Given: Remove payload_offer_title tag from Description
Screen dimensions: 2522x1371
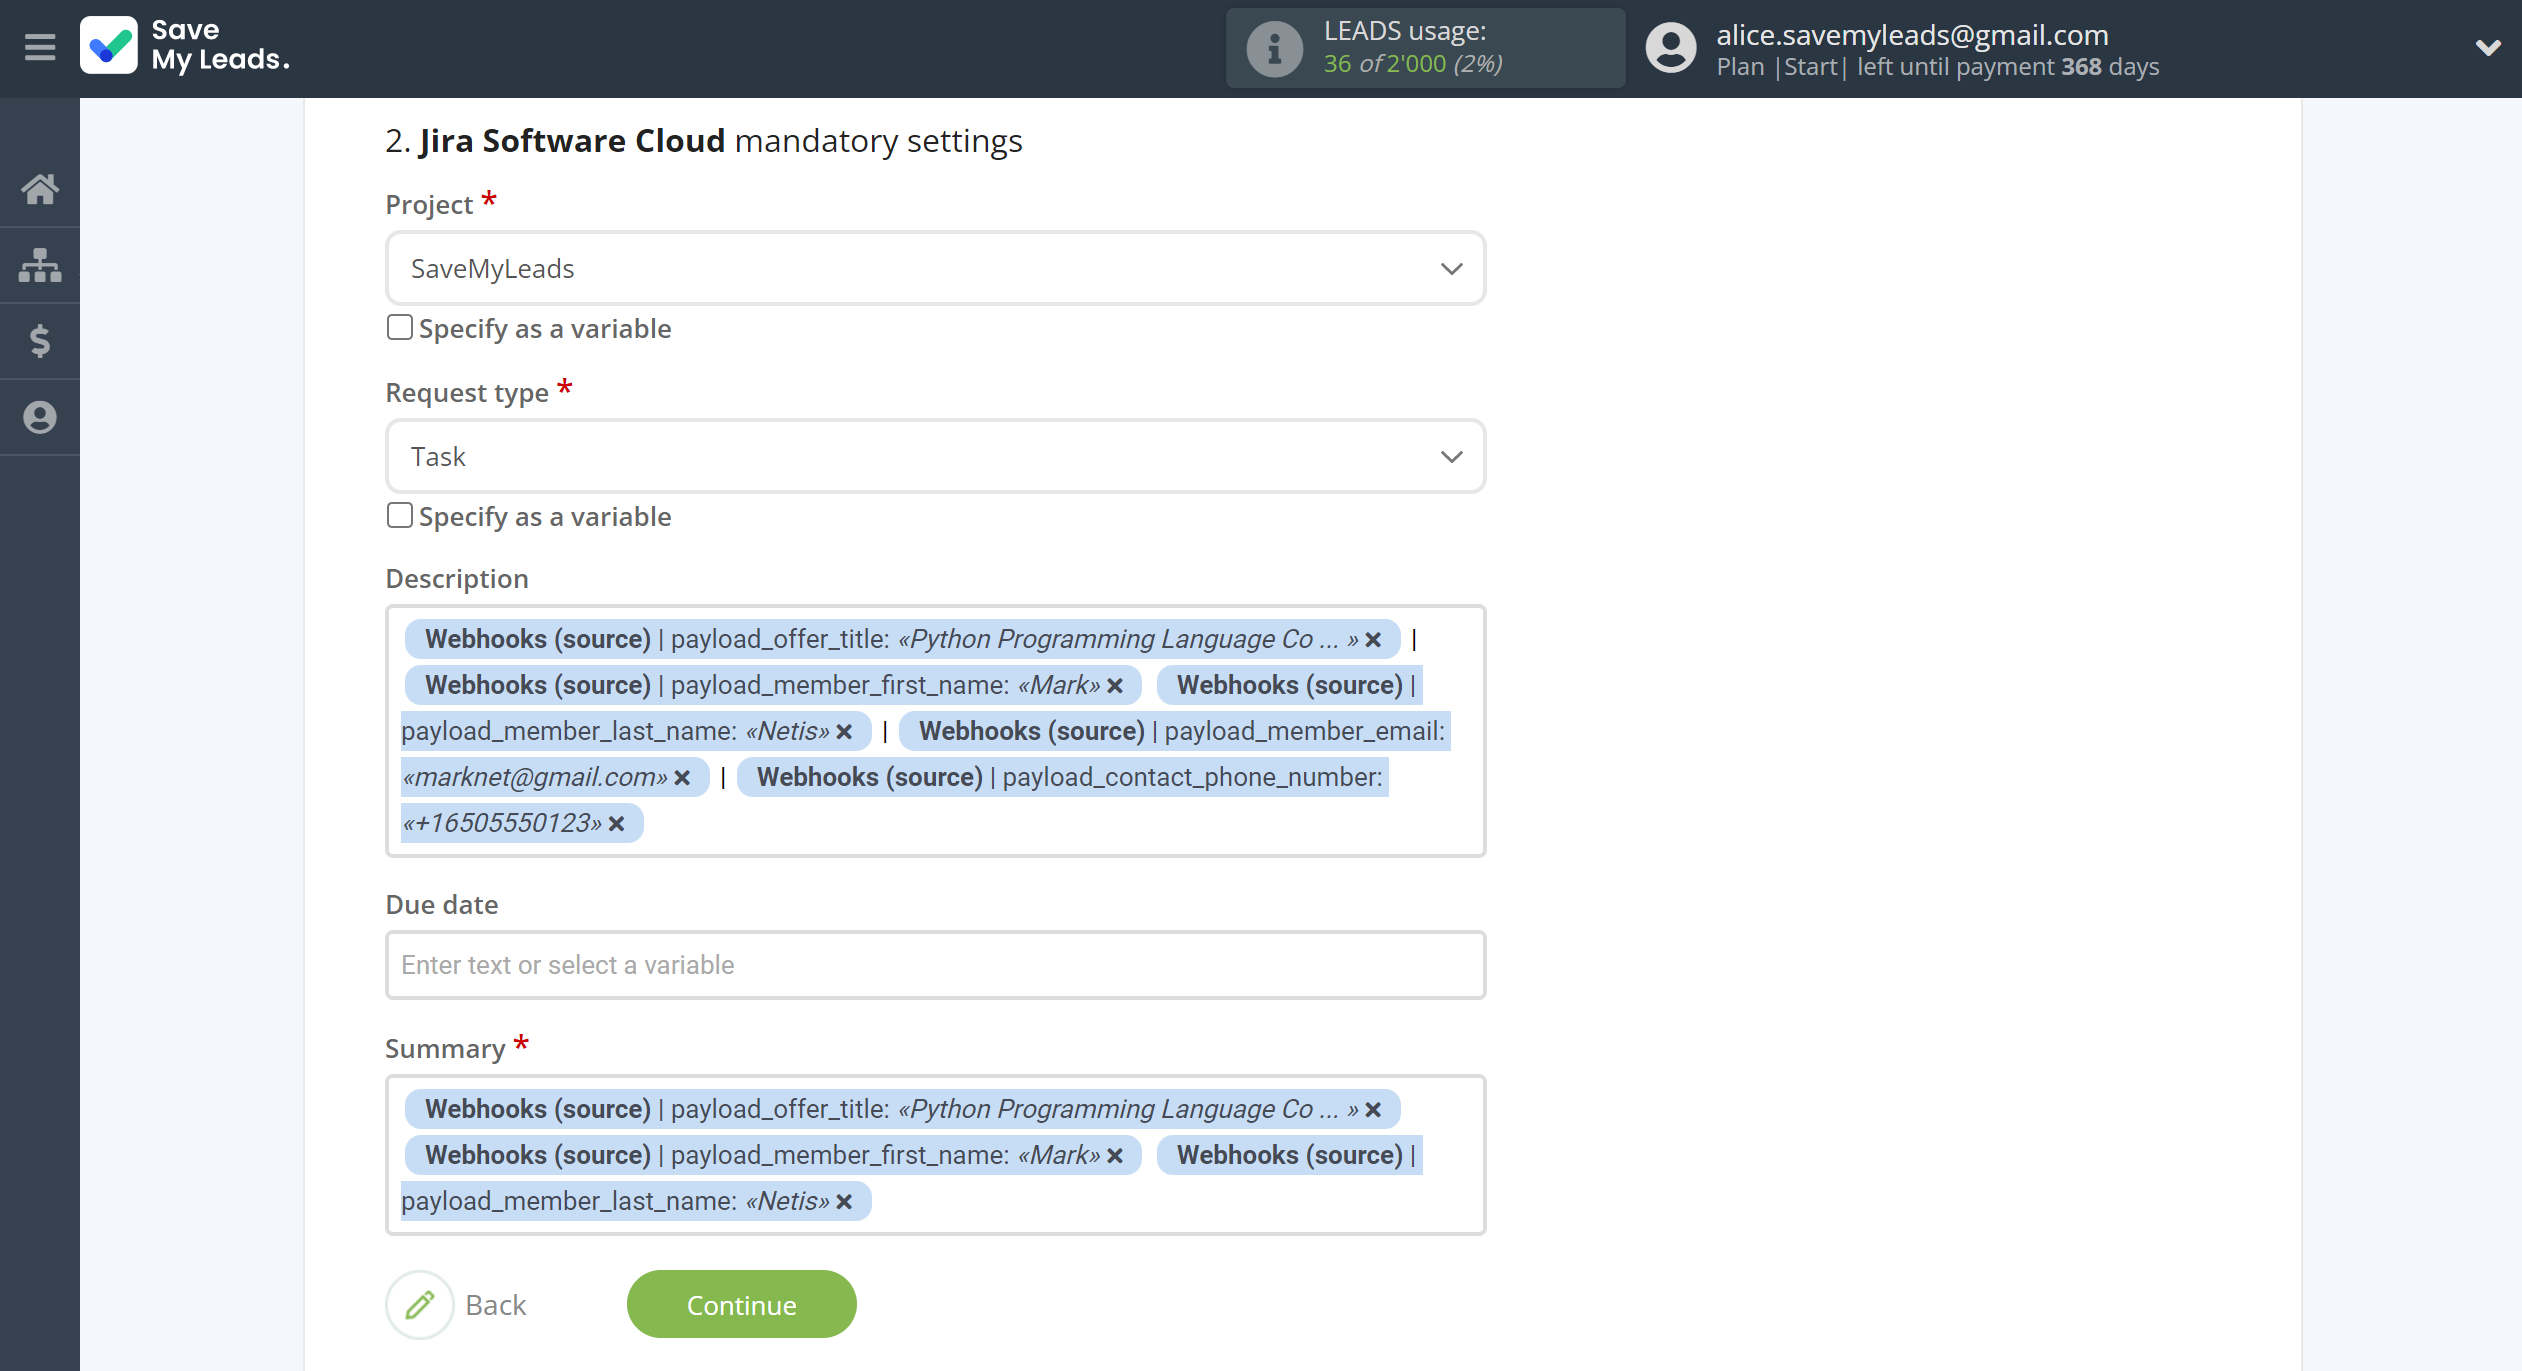Looking at the screenshot, I should point(1373,640).
